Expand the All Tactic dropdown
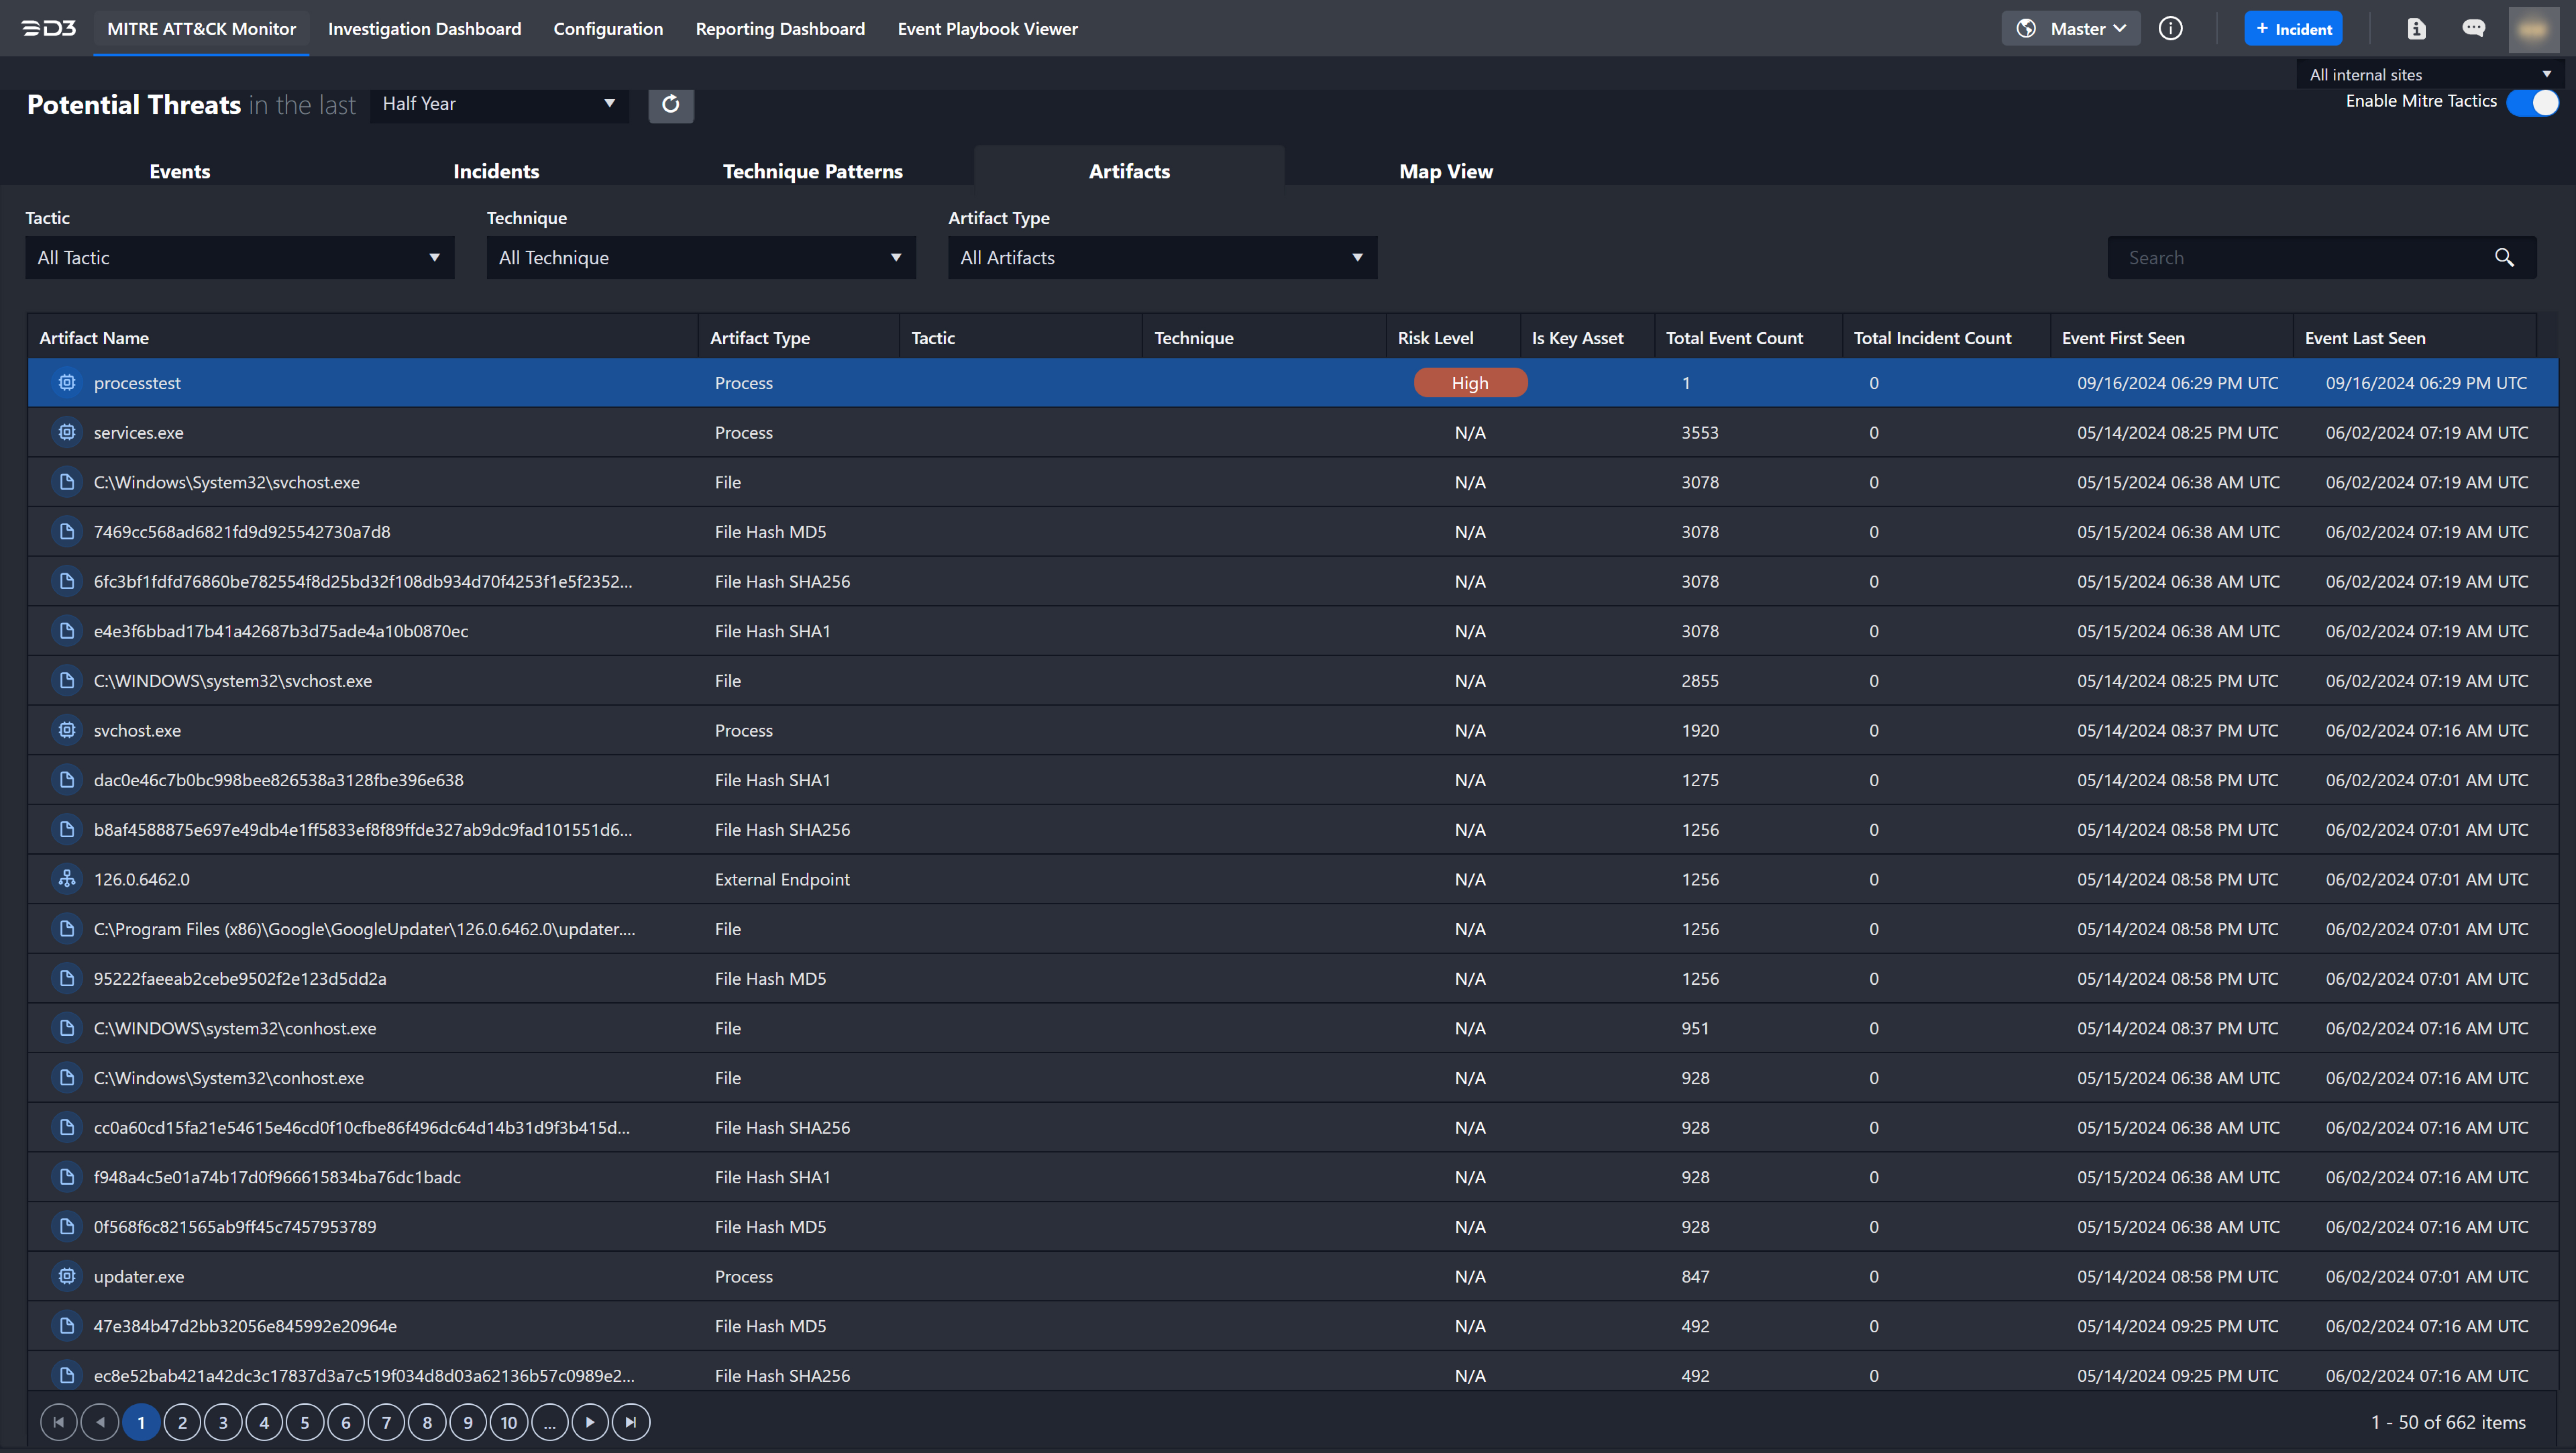 [239, 257]
